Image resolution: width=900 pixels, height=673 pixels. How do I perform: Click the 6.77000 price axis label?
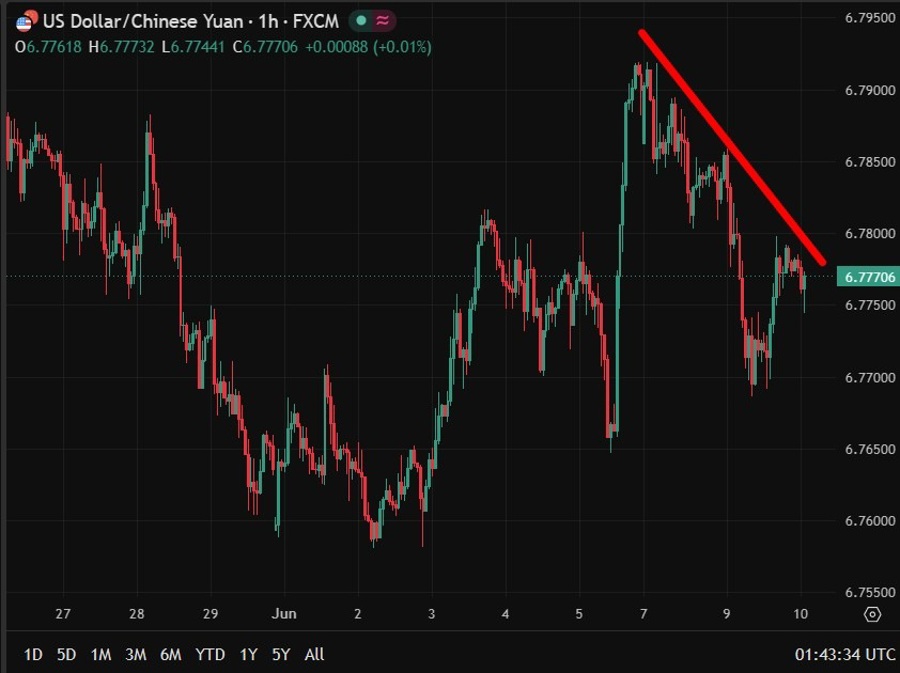coord(870,377)
